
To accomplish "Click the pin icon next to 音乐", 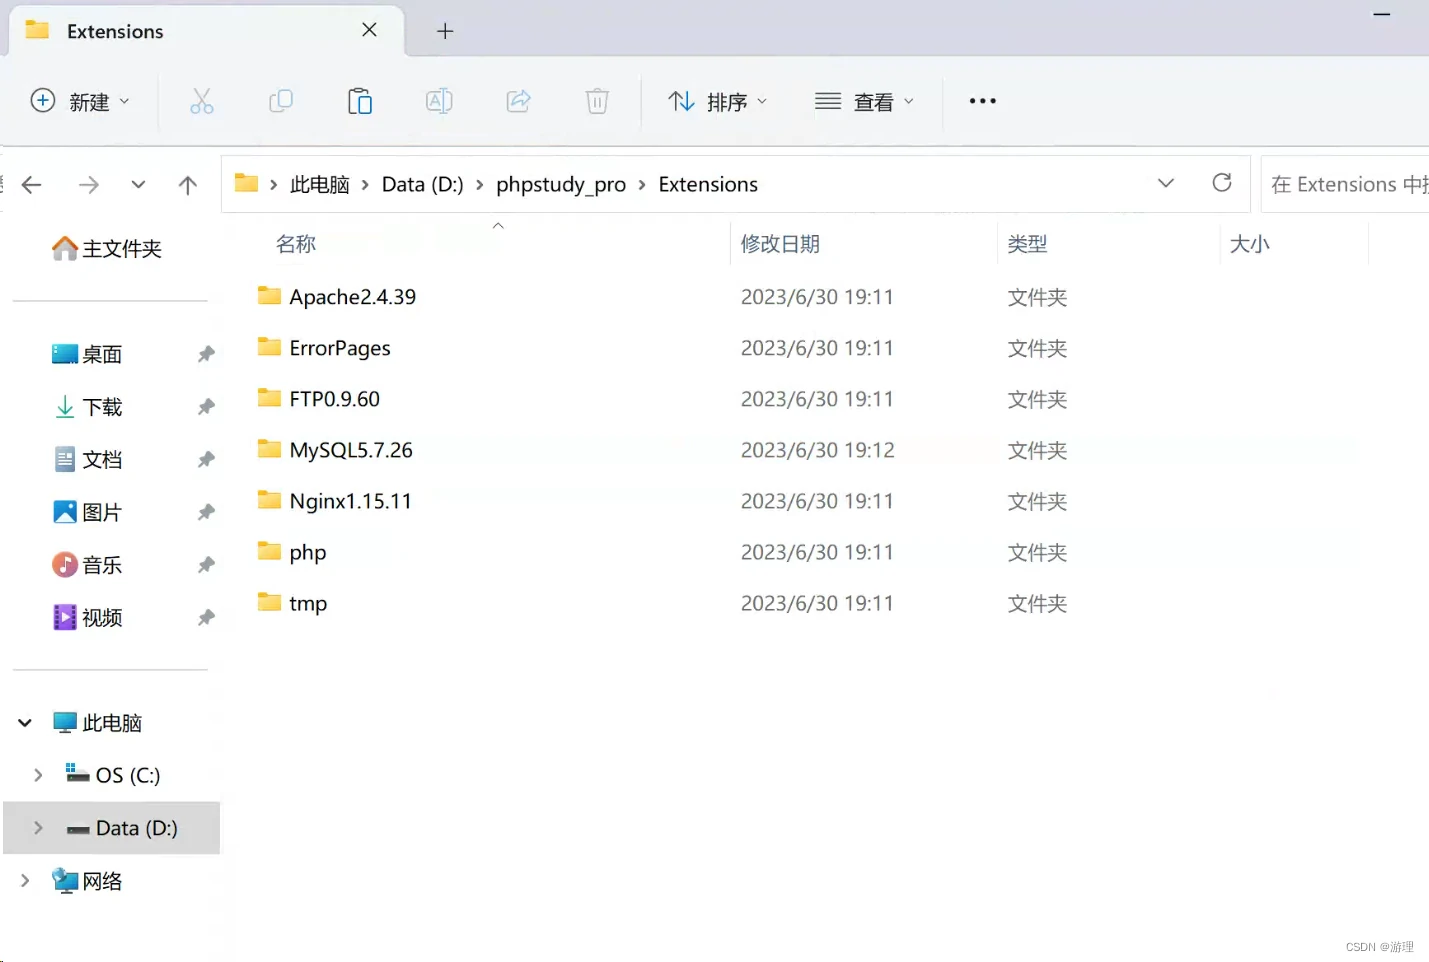I will pos(206,565).
